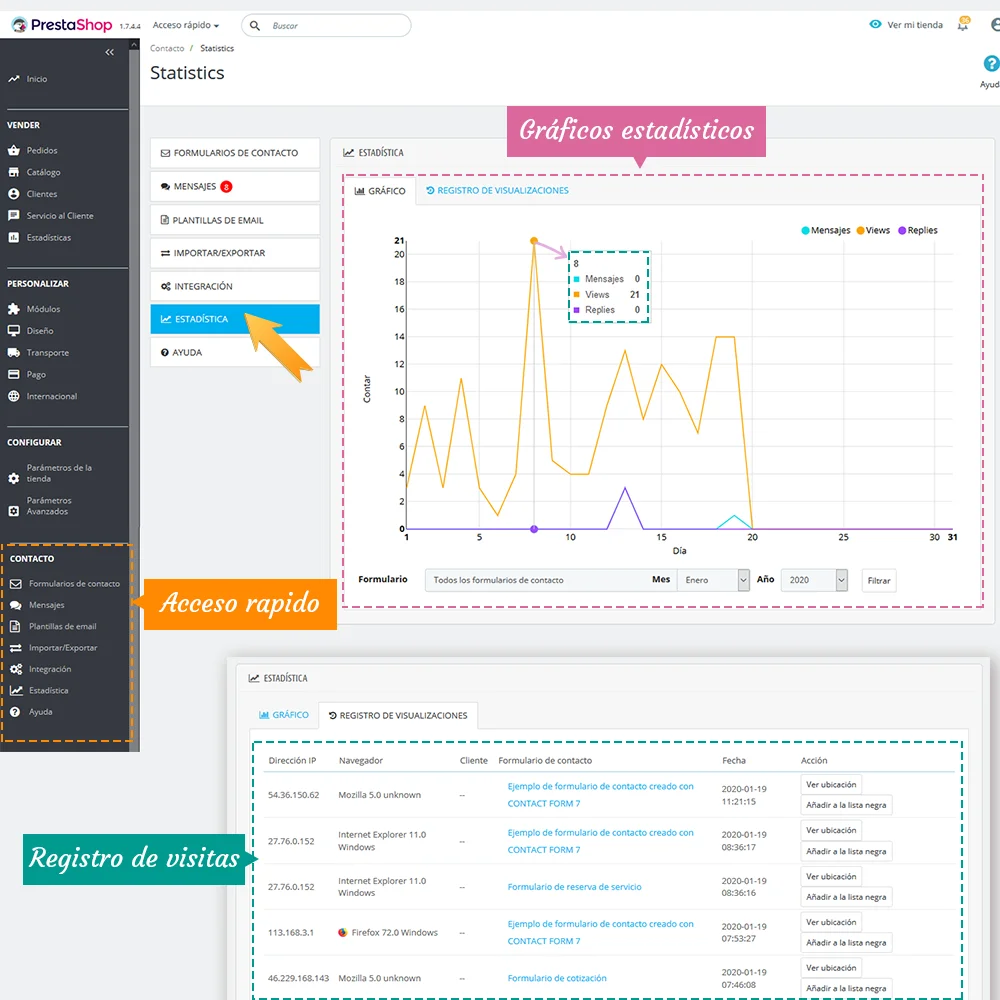The width and height of the screenshot is (1000, 1000).
Task: Open Pedidos basket icon in sidebar
Action: [x=14, y=151]
